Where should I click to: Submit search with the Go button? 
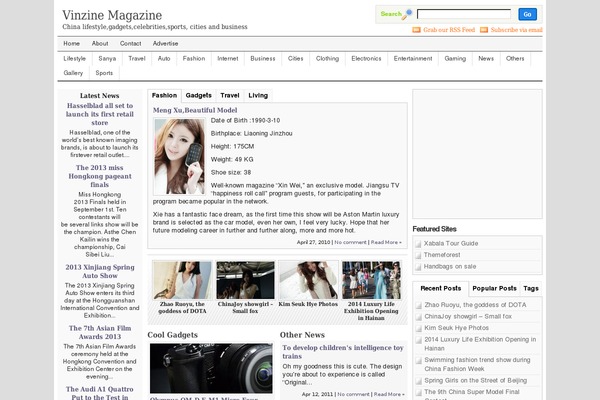(527, 14)
